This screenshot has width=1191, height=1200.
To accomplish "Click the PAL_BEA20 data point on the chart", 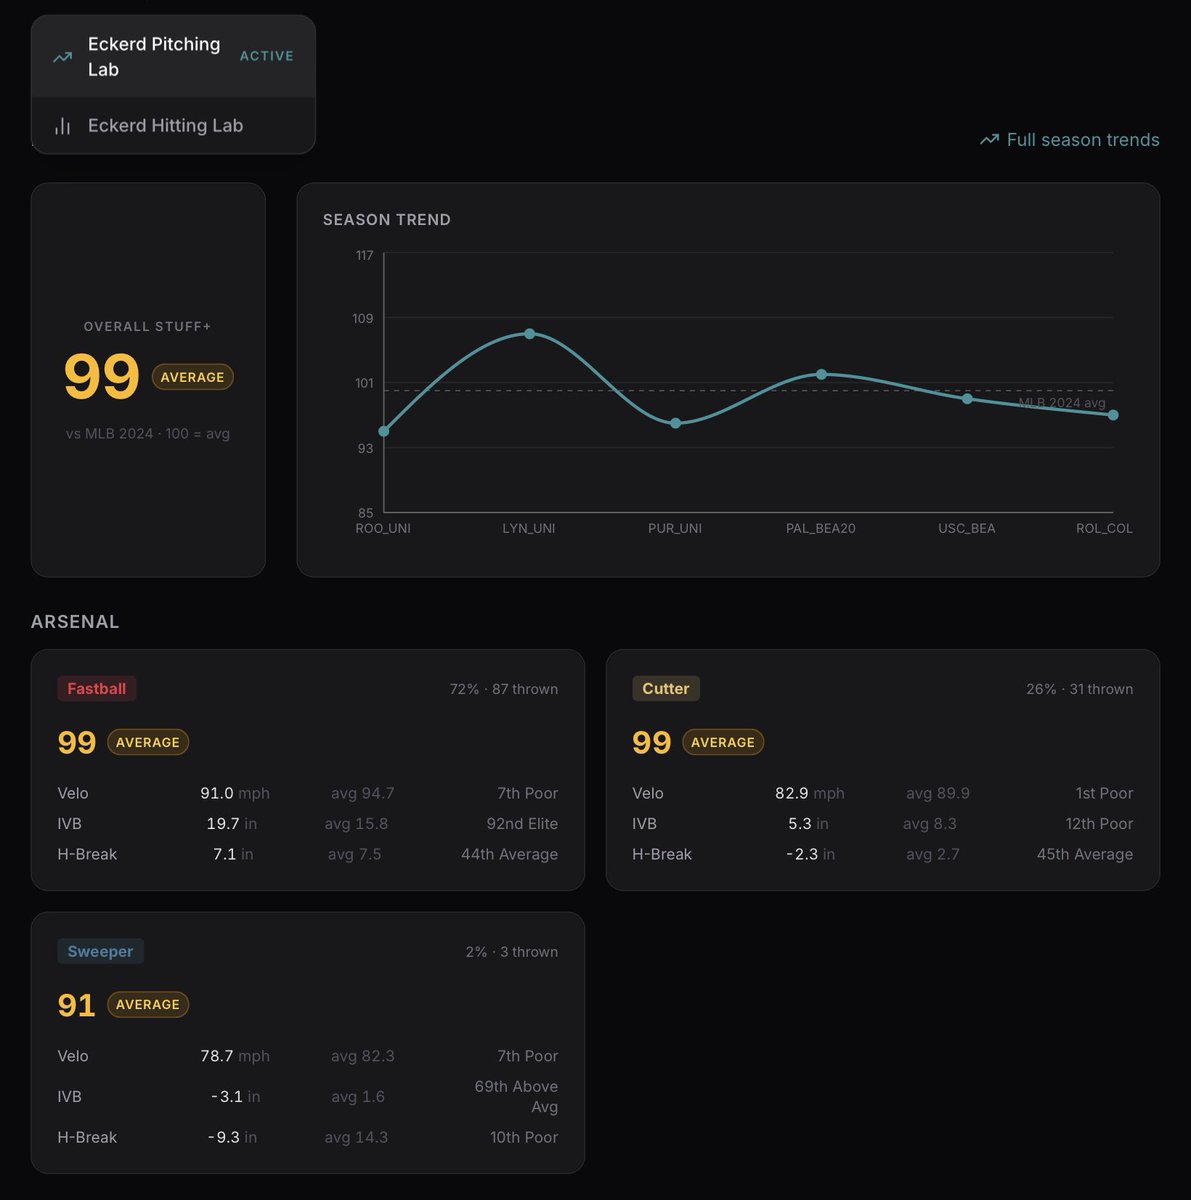I will tap(822, 375).
